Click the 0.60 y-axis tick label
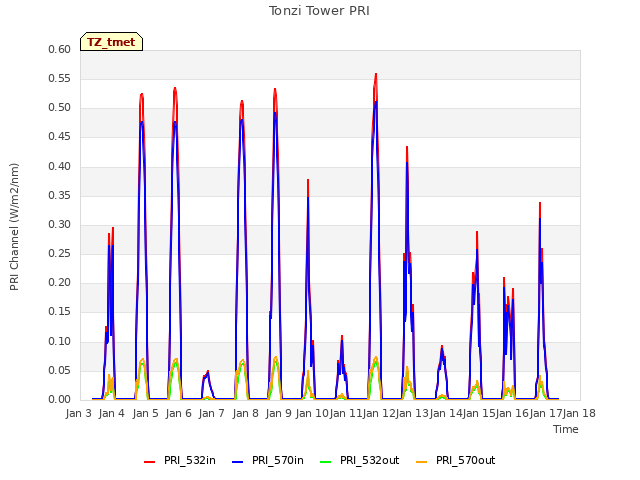640x480 pixels. [x=60, y=49]
